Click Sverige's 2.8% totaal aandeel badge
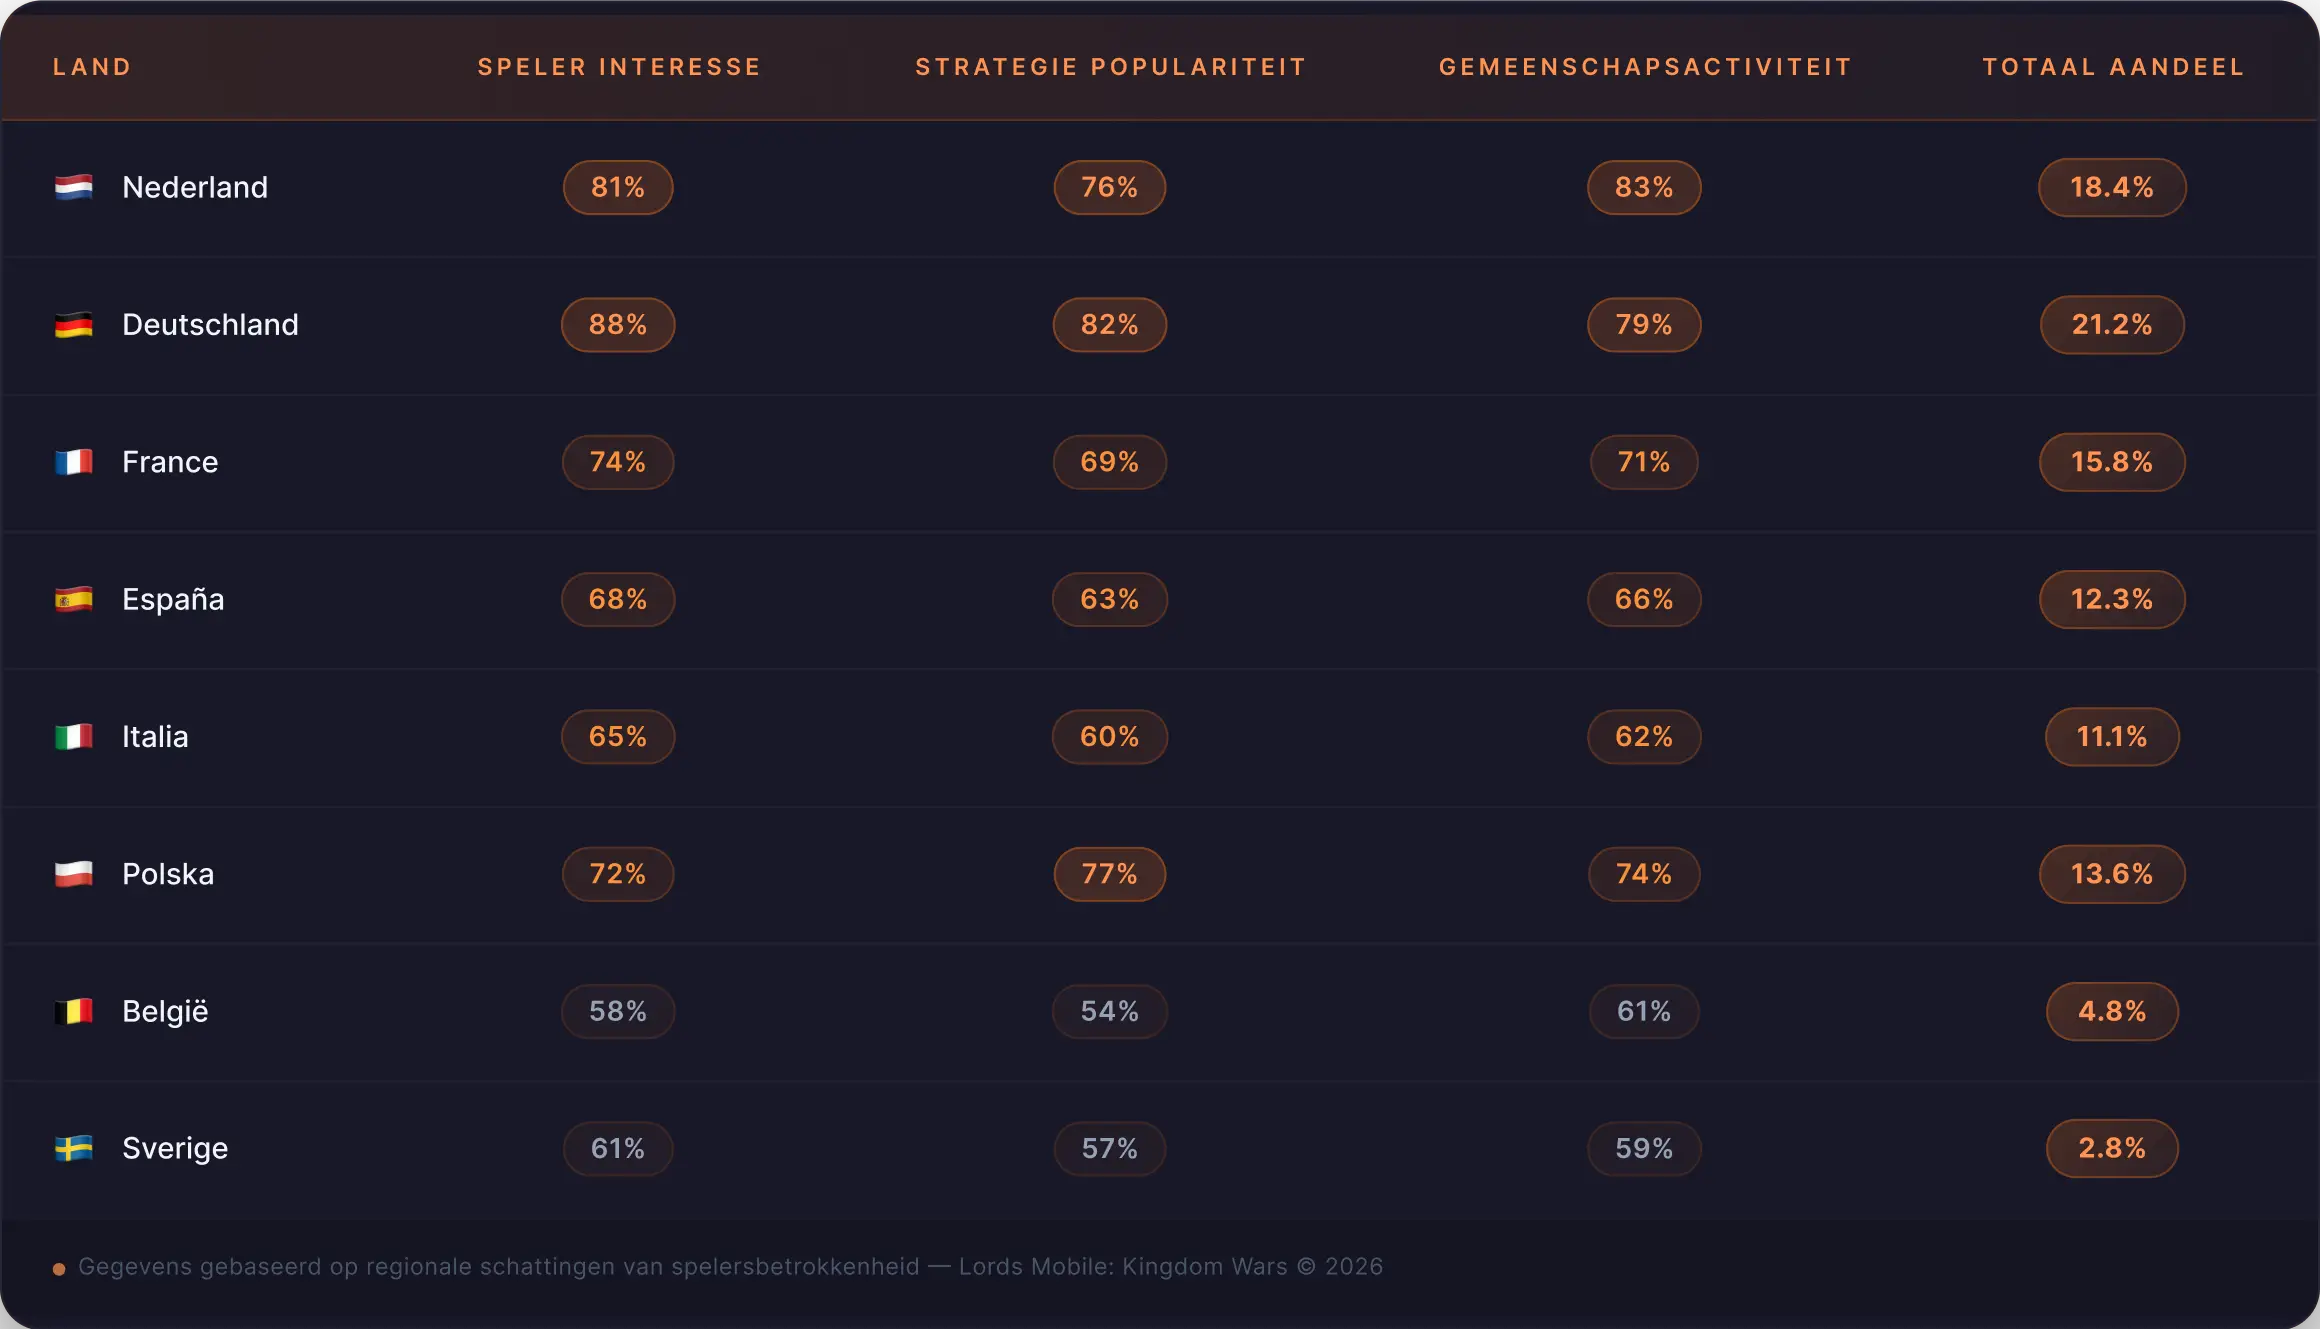 [x=2112, y=1148]
